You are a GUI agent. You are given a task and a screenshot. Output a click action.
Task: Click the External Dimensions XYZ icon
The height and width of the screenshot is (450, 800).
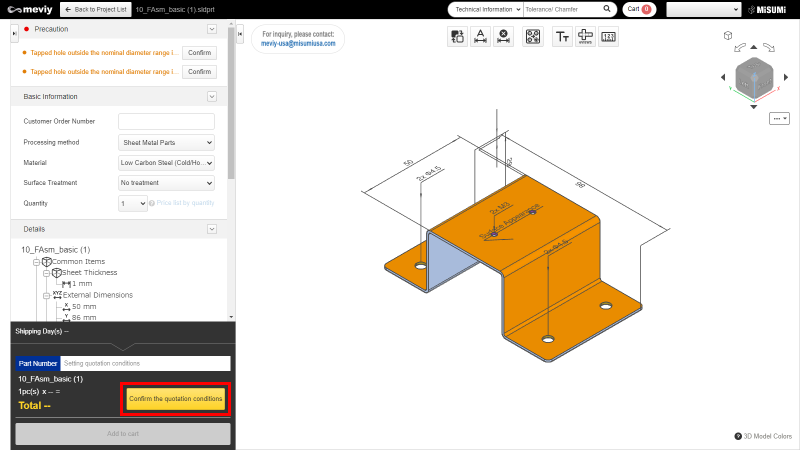click(57, 295)
